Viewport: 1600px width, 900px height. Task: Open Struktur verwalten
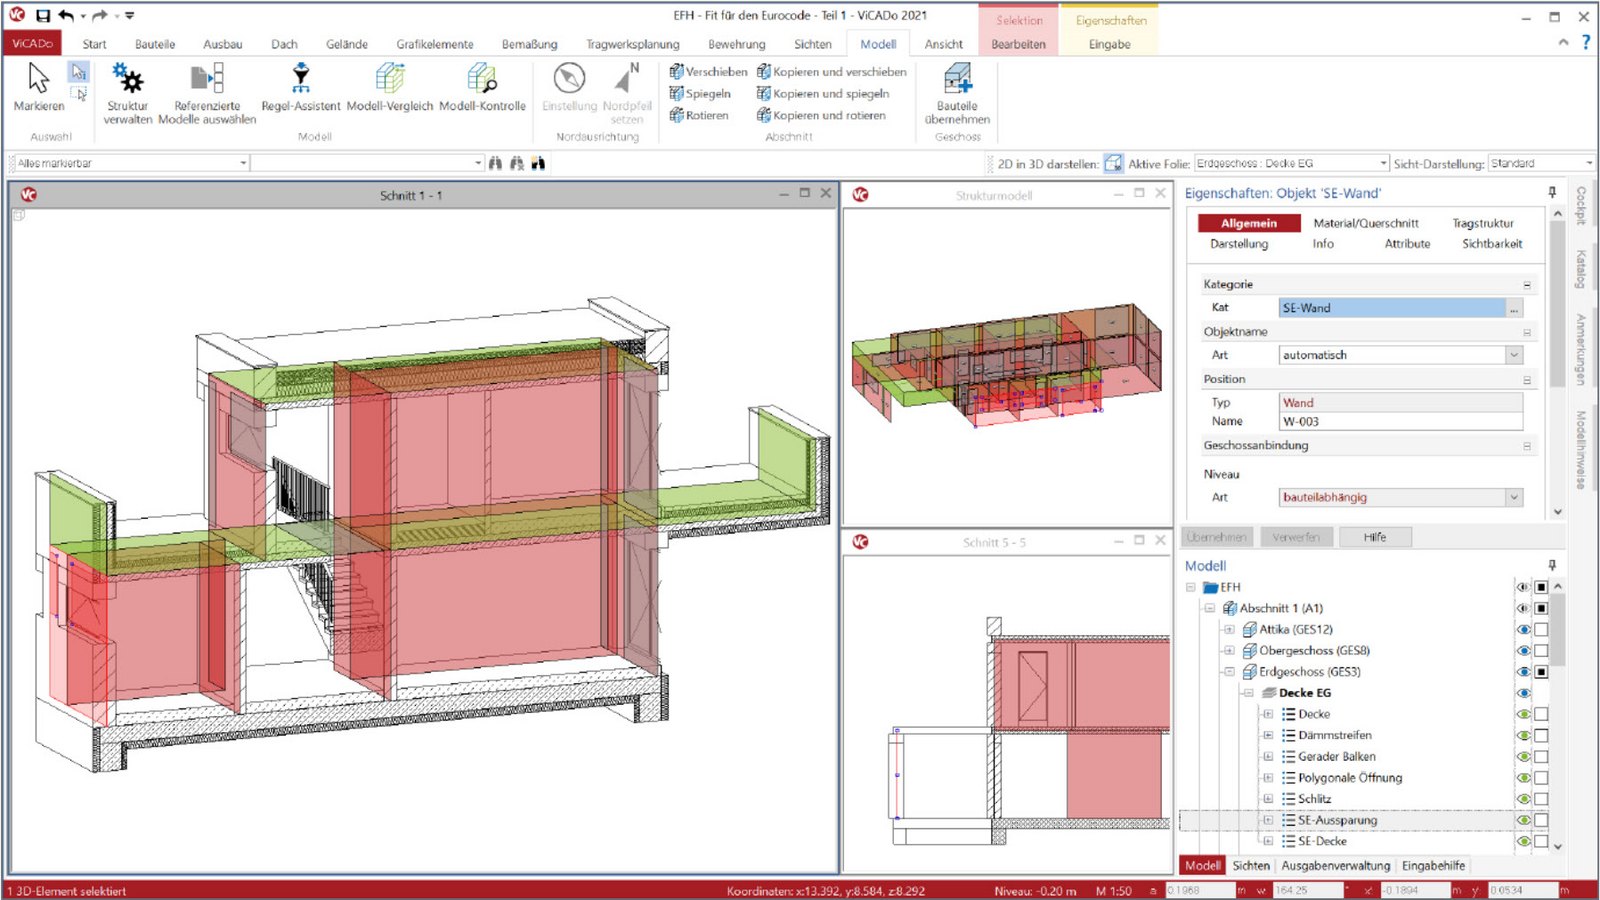pos(127,93)
